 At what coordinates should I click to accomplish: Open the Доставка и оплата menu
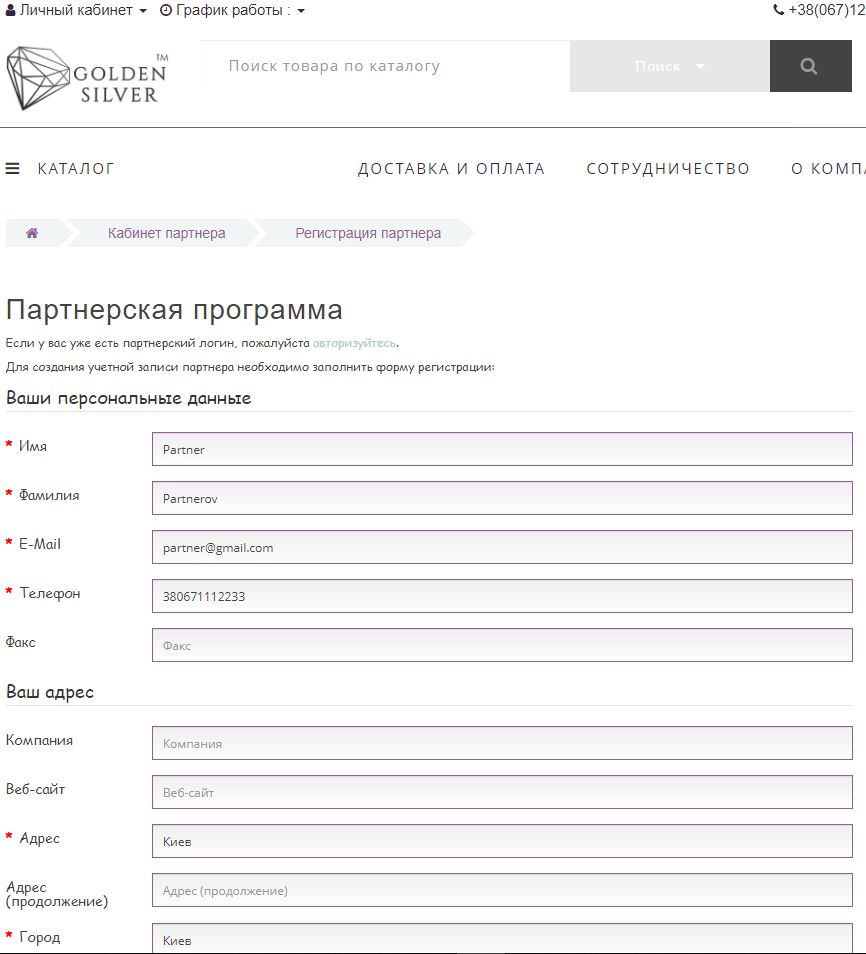(x=451, y=168)
